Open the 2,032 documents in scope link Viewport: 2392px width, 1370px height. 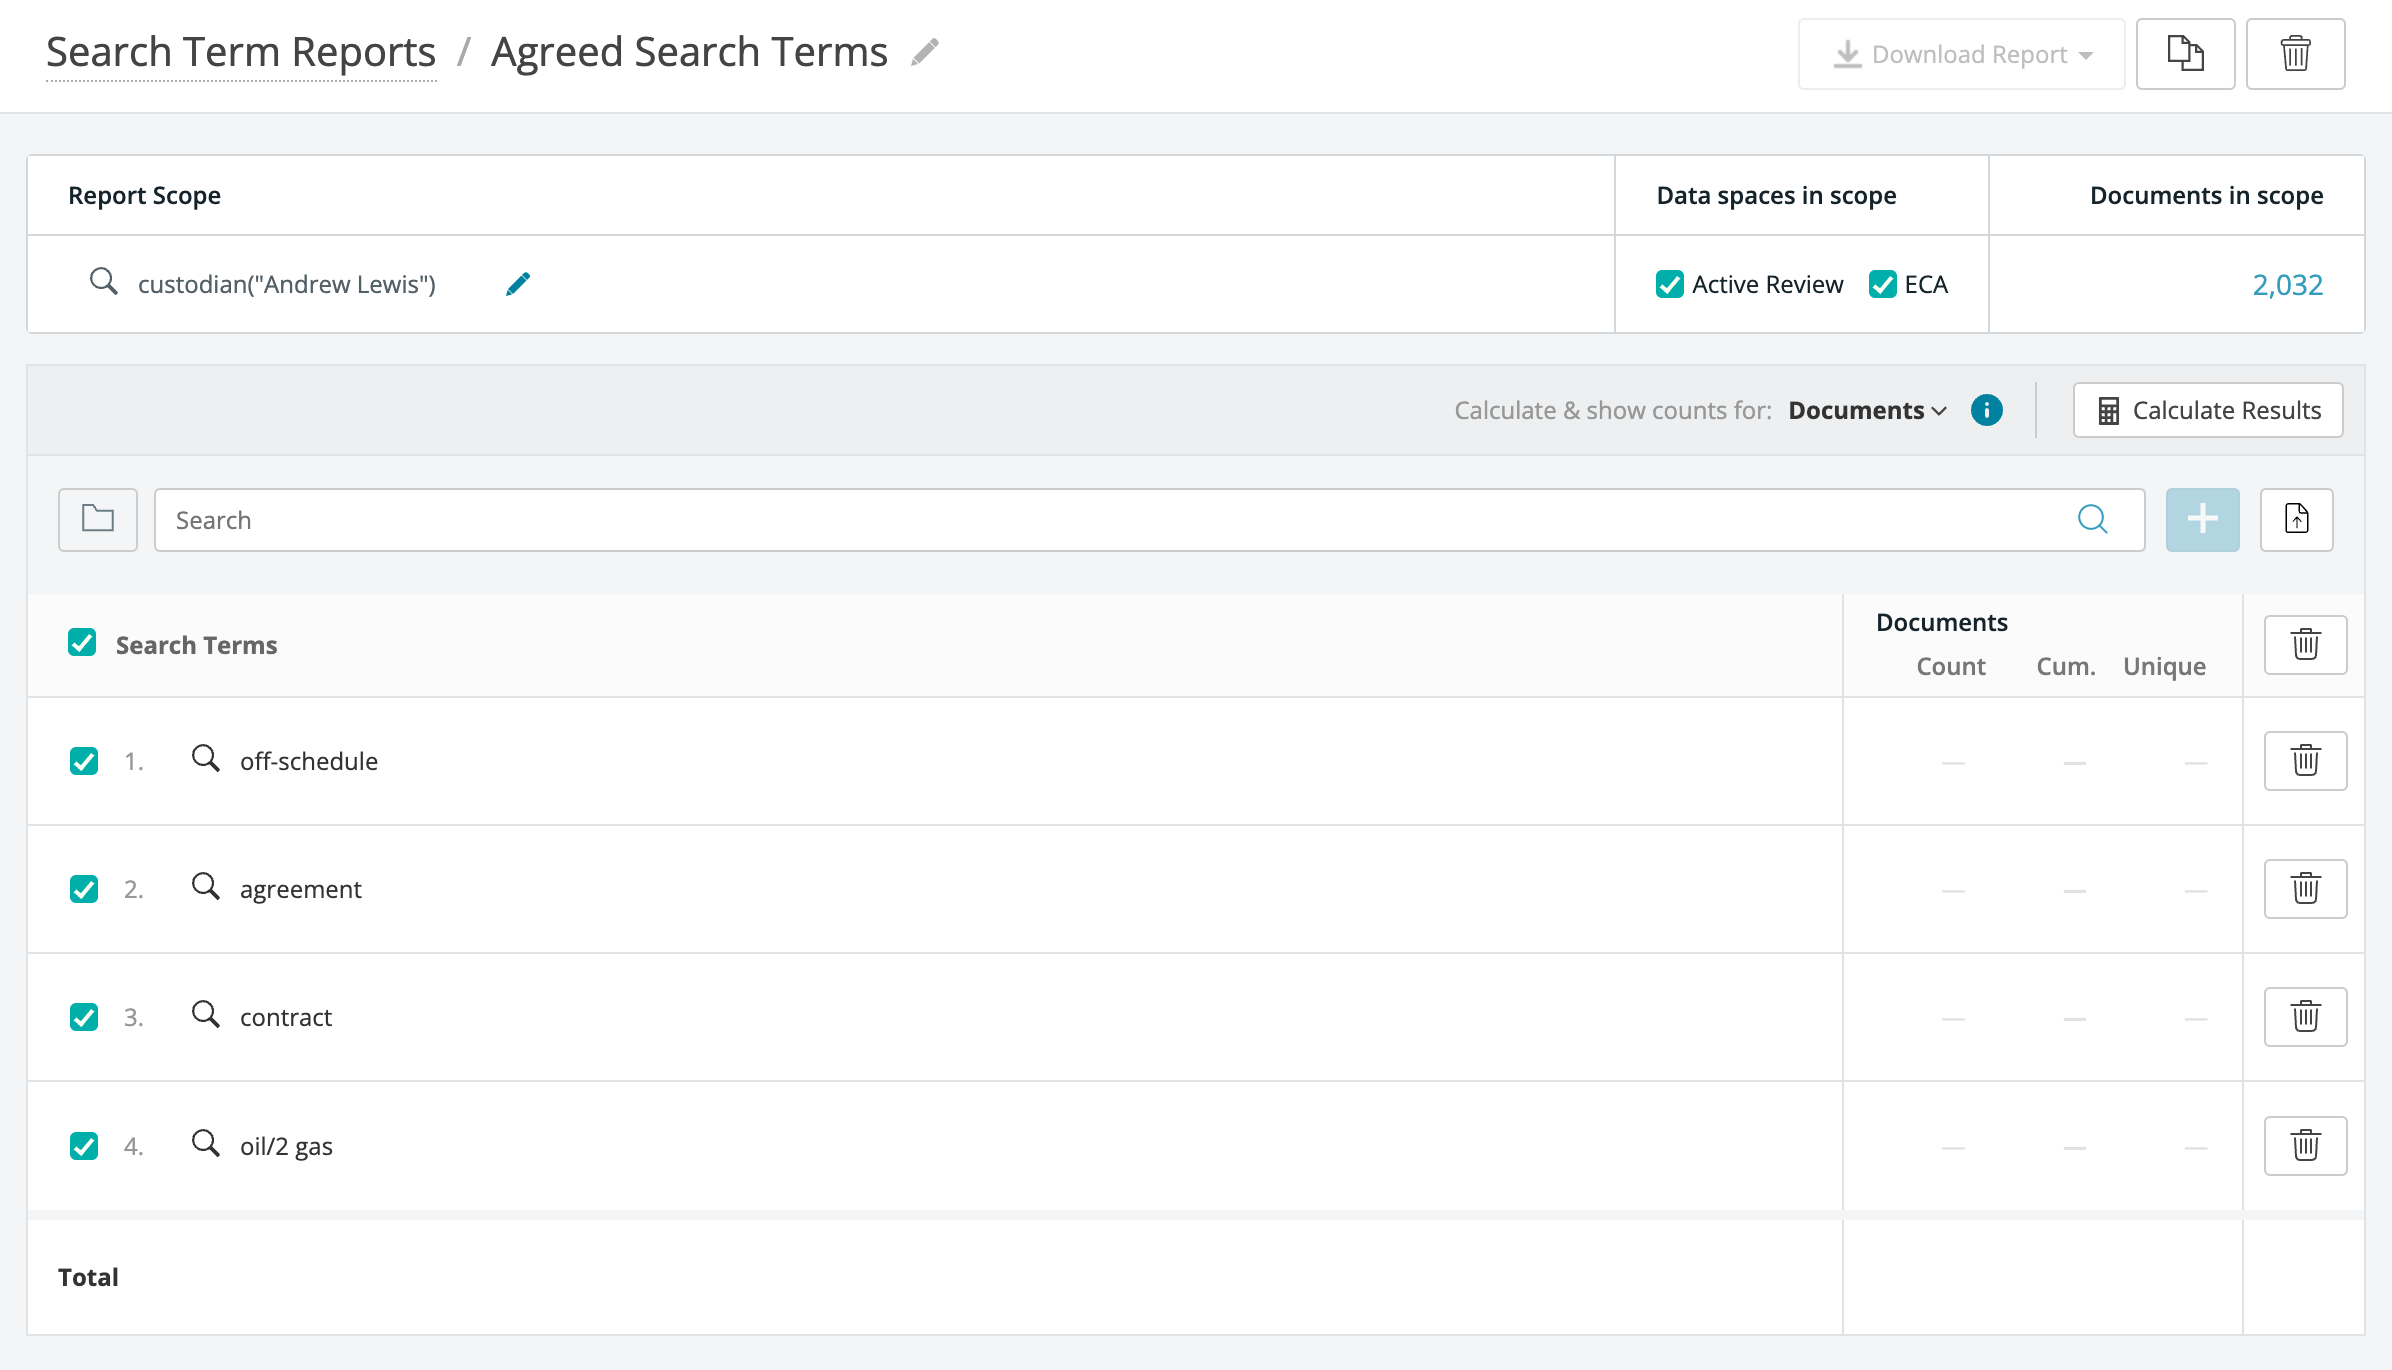pyautogui.click(x=2286, y=285)
